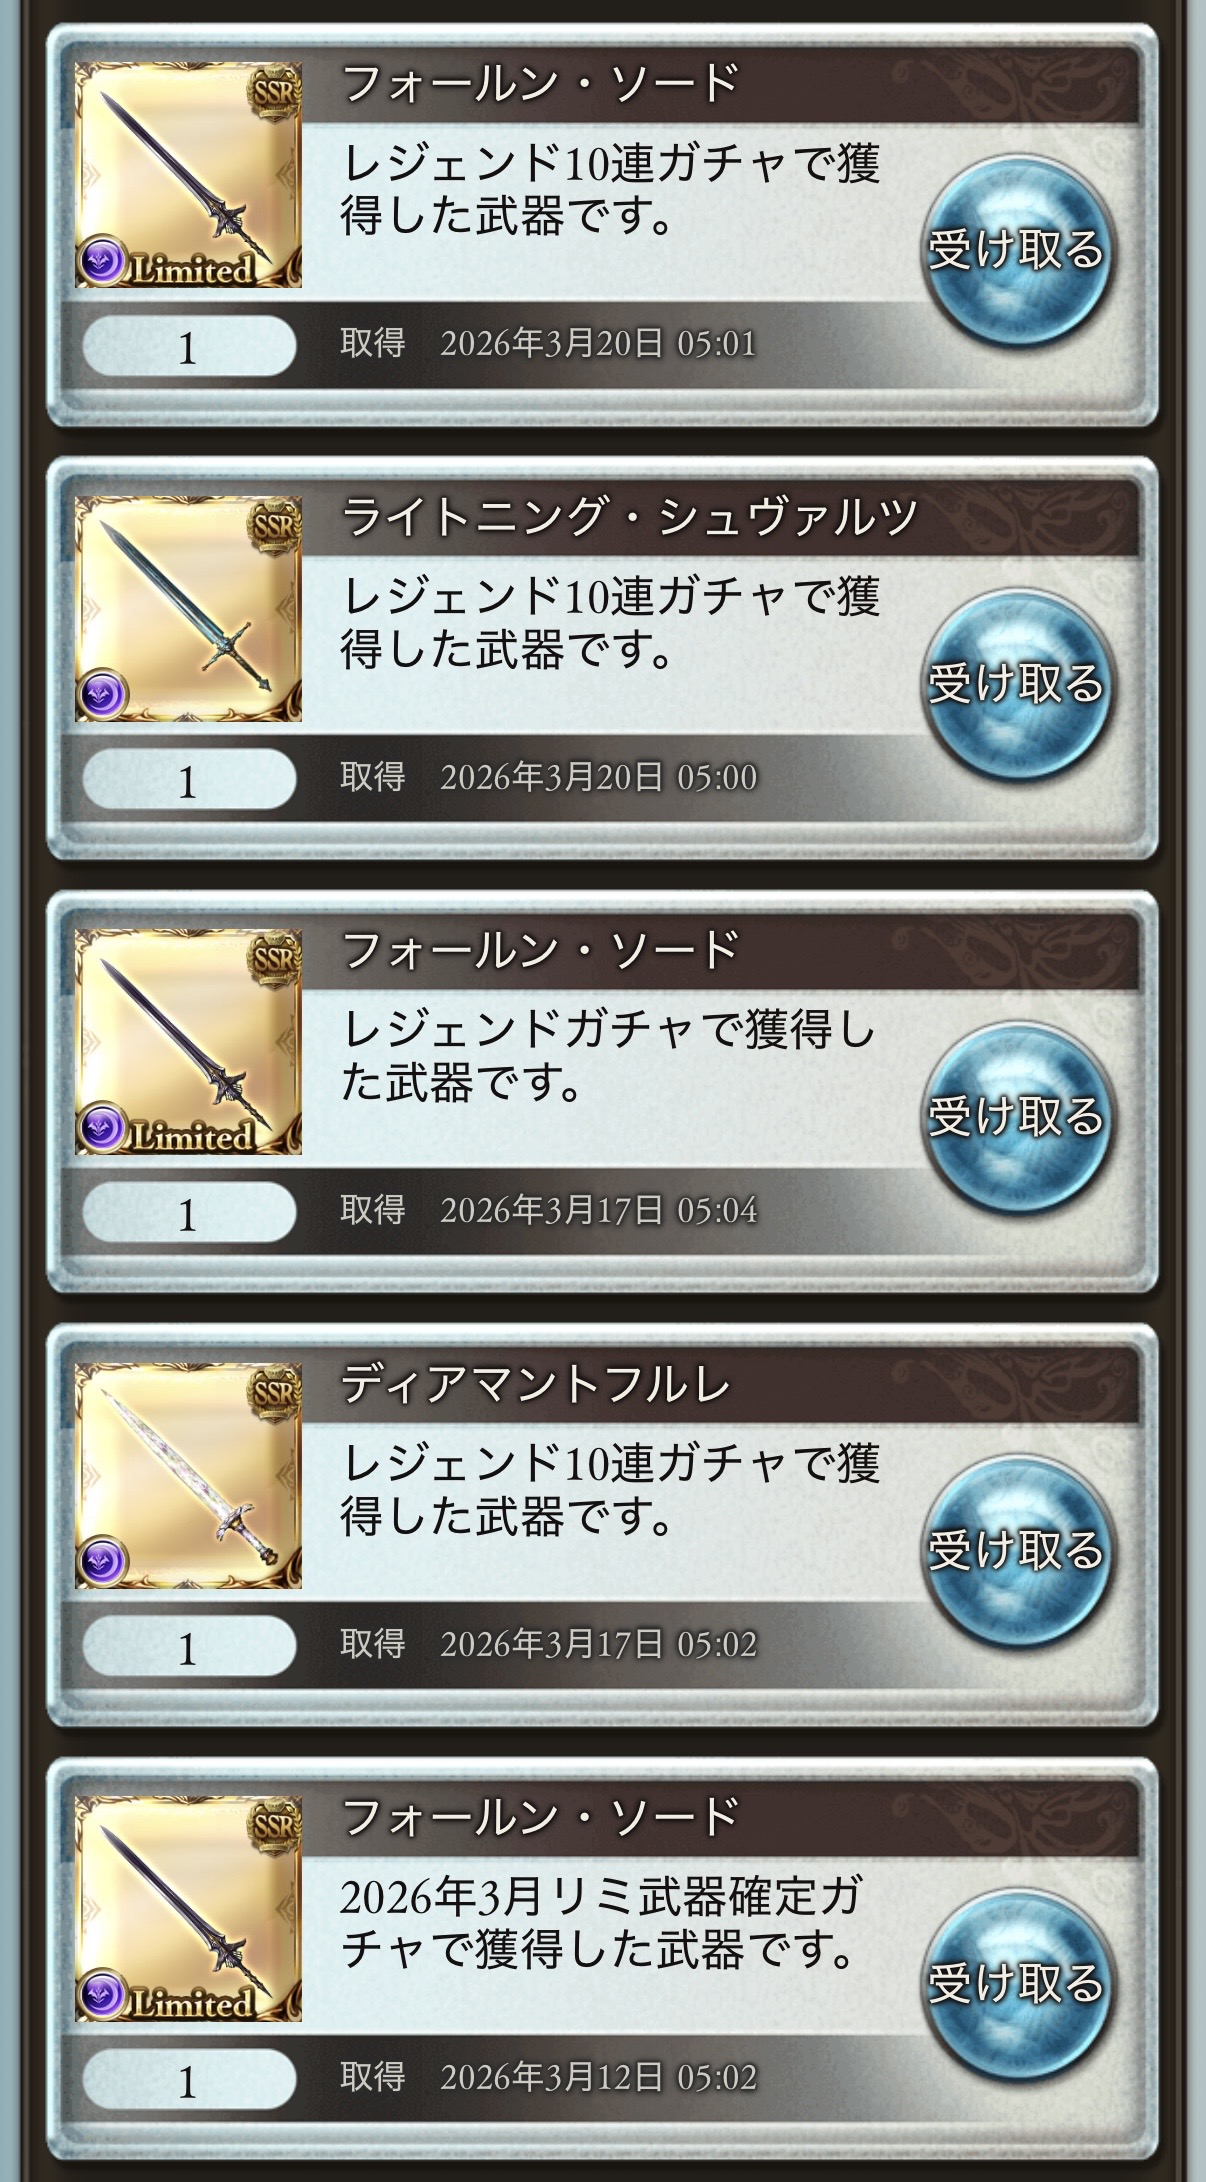The height and width of the screenshot is (2182, 1206).
Task: Tap 受け取る for リミ武器確定ガチャ フォールン・ソード
Action: tap(1015, 1984)
